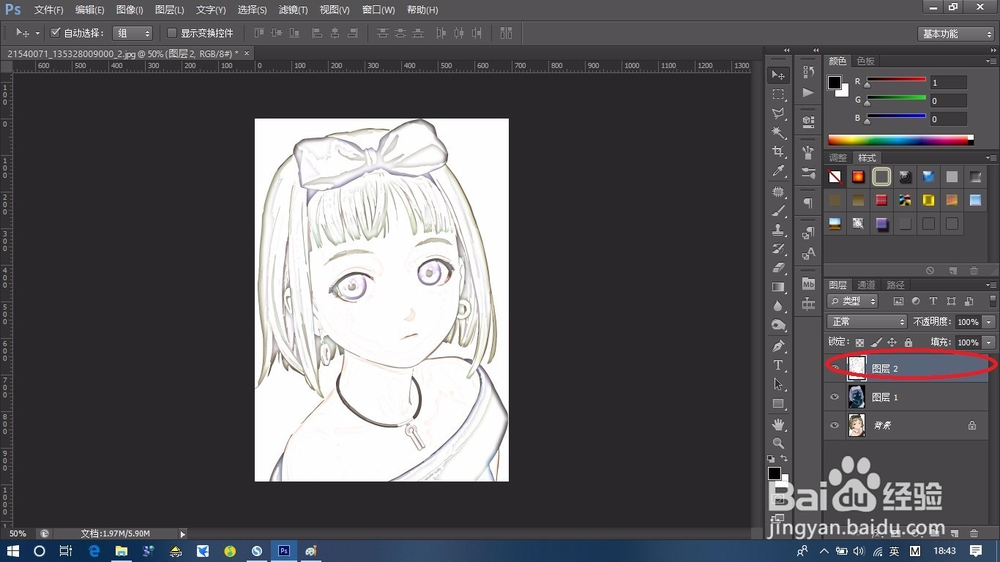The height and width of the screenshot is (562, 1000).
Task: Open the Color panel flyout menu
Action: pyautogui.click(x=990, y=61)
